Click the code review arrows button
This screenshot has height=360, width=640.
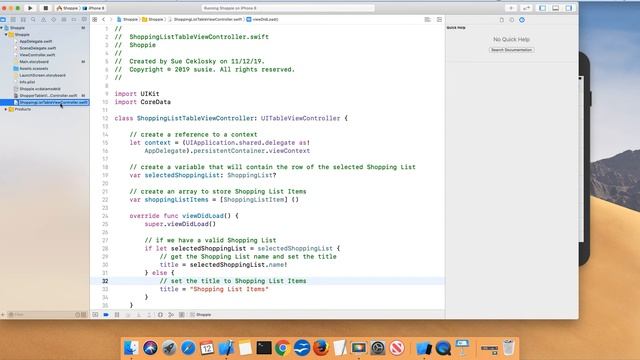click(527, 8)
